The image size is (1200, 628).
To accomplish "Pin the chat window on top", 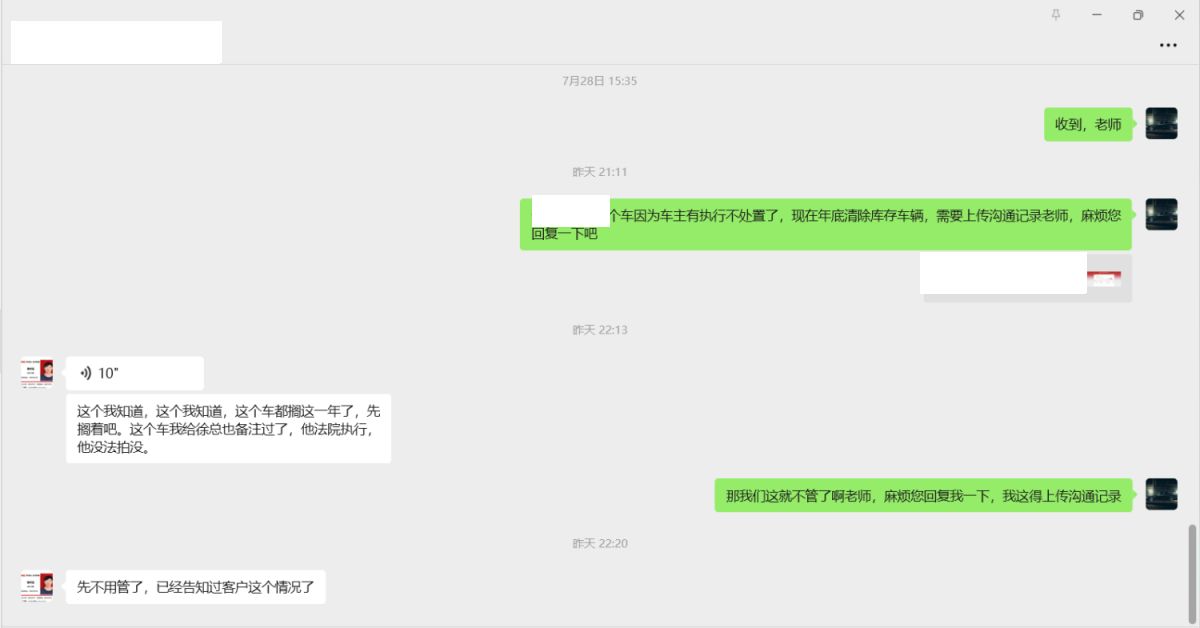I will click(1056, 15).
